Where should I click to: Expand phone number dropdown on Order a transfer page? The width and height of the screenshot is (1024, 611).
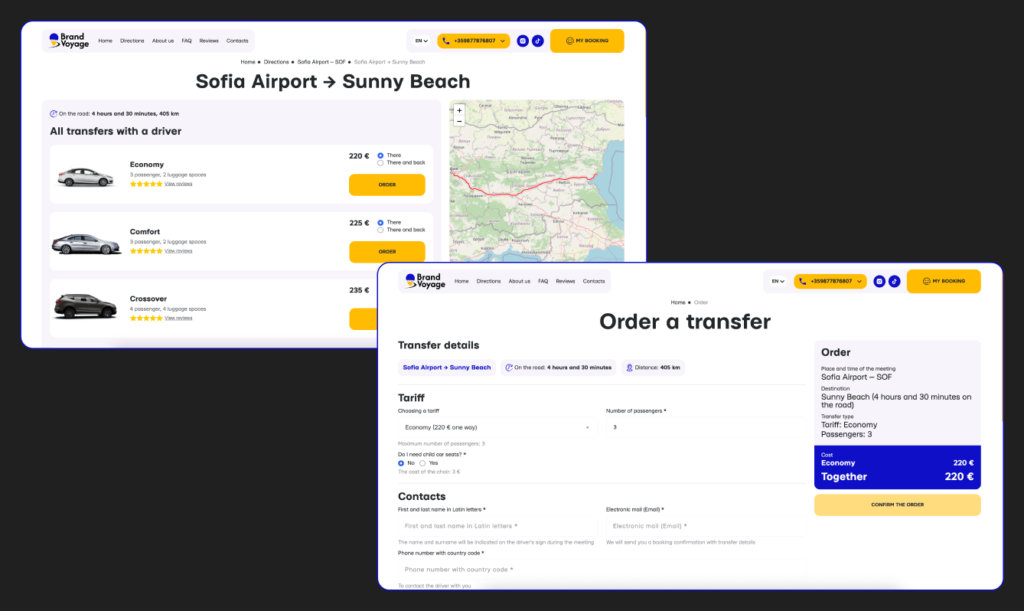coord(860,282)
